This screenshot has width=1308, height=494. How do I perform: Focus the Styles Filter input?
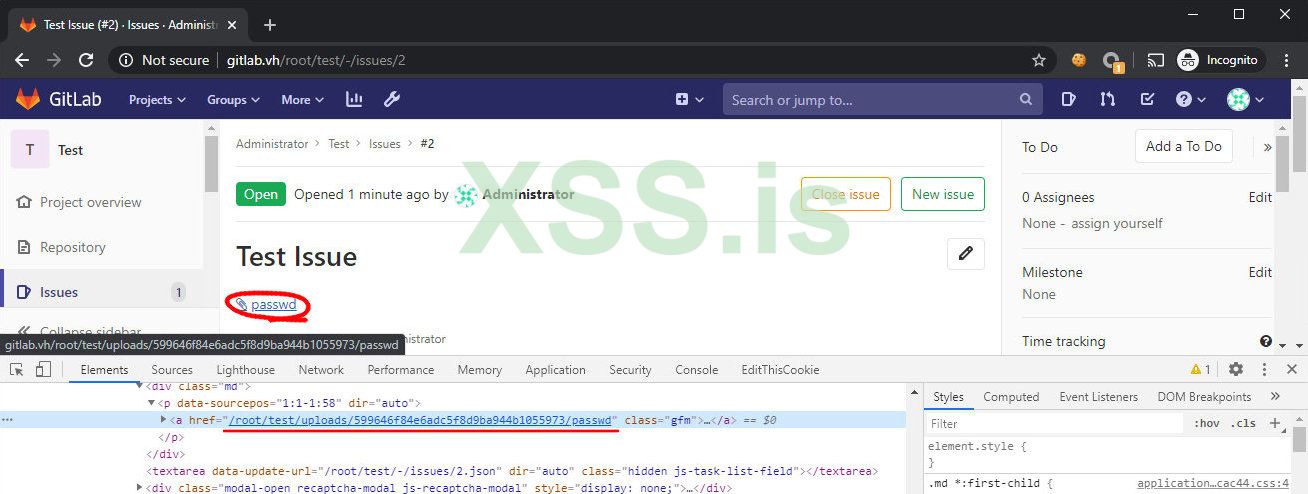[x=1055, y=423]
